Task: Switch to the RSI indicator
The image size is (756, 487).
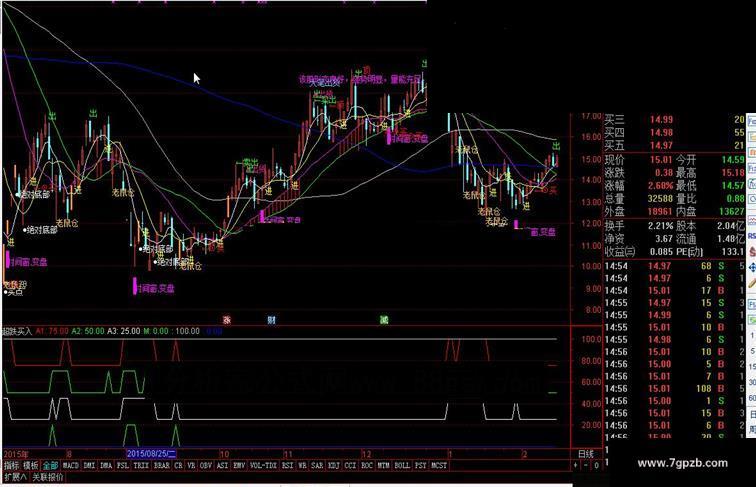Action: pyautogui.click(x=287, y=466)
